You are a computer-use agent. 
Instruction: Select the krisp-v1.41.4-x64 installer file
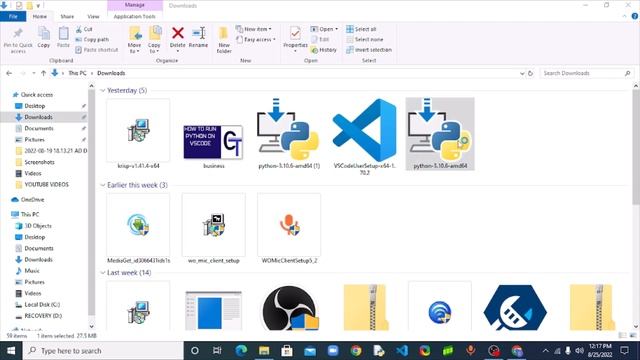coord(138,134)
